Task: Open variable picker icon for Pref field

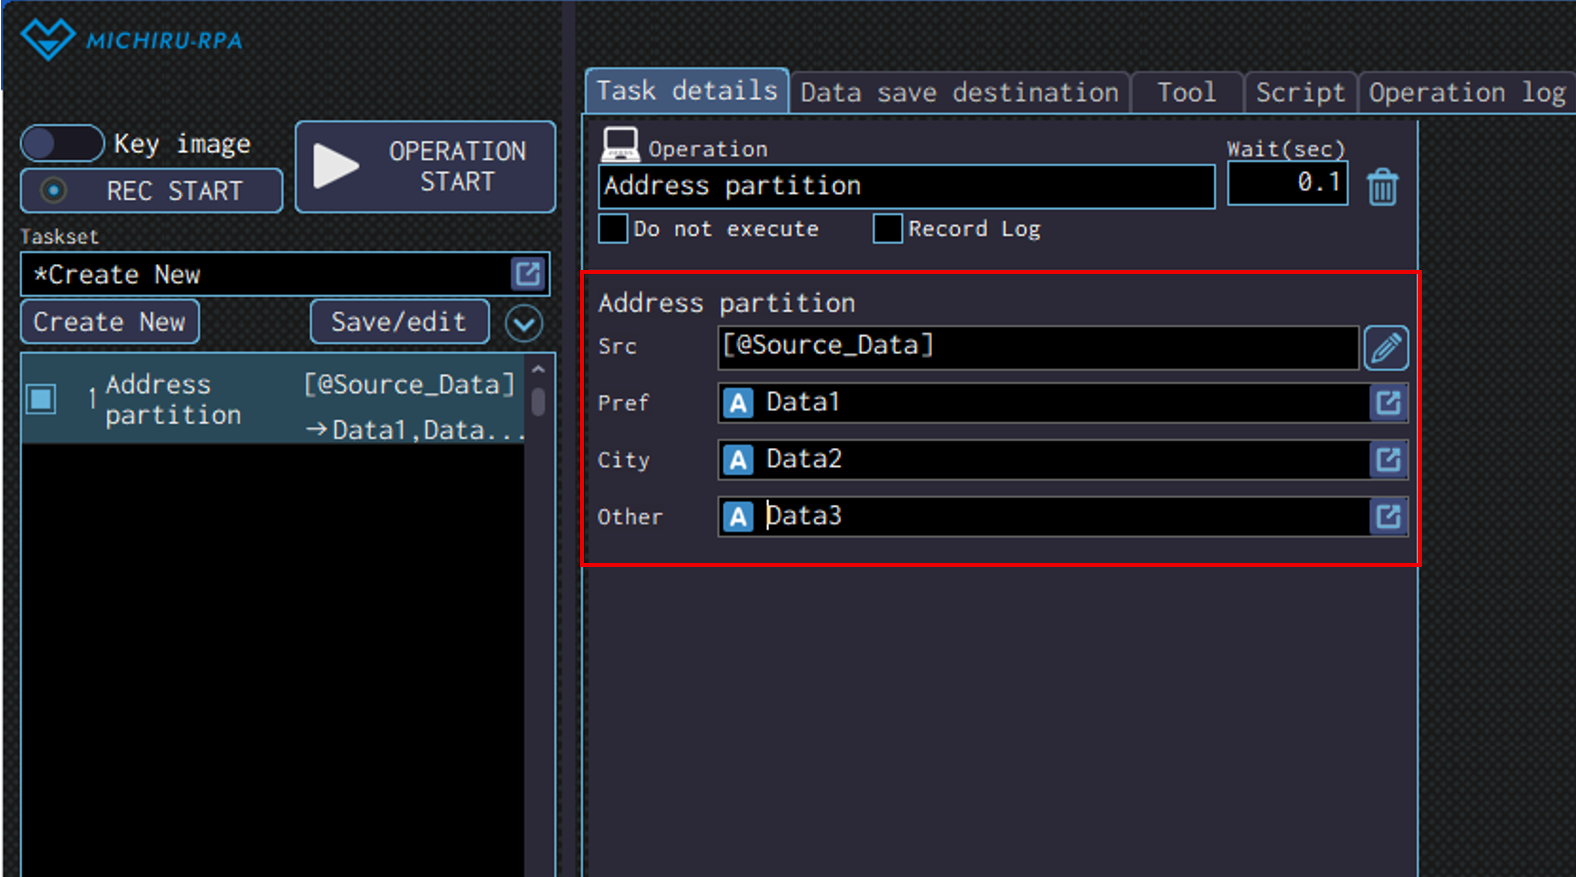Action: tap(1388, 403)
